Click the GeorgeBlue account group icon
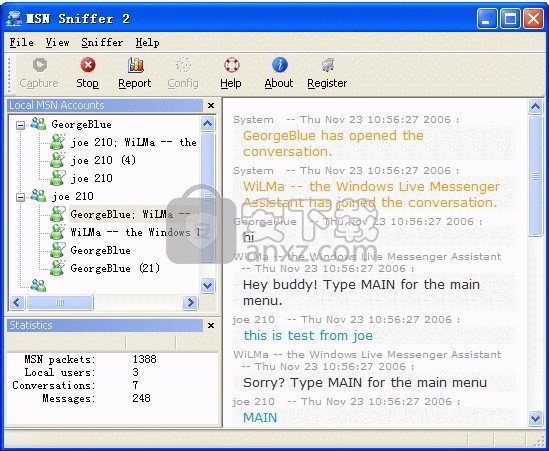Image resolution: width=549 pixels, height=451 pixels. pyautogui.click(x=39, y=124)
